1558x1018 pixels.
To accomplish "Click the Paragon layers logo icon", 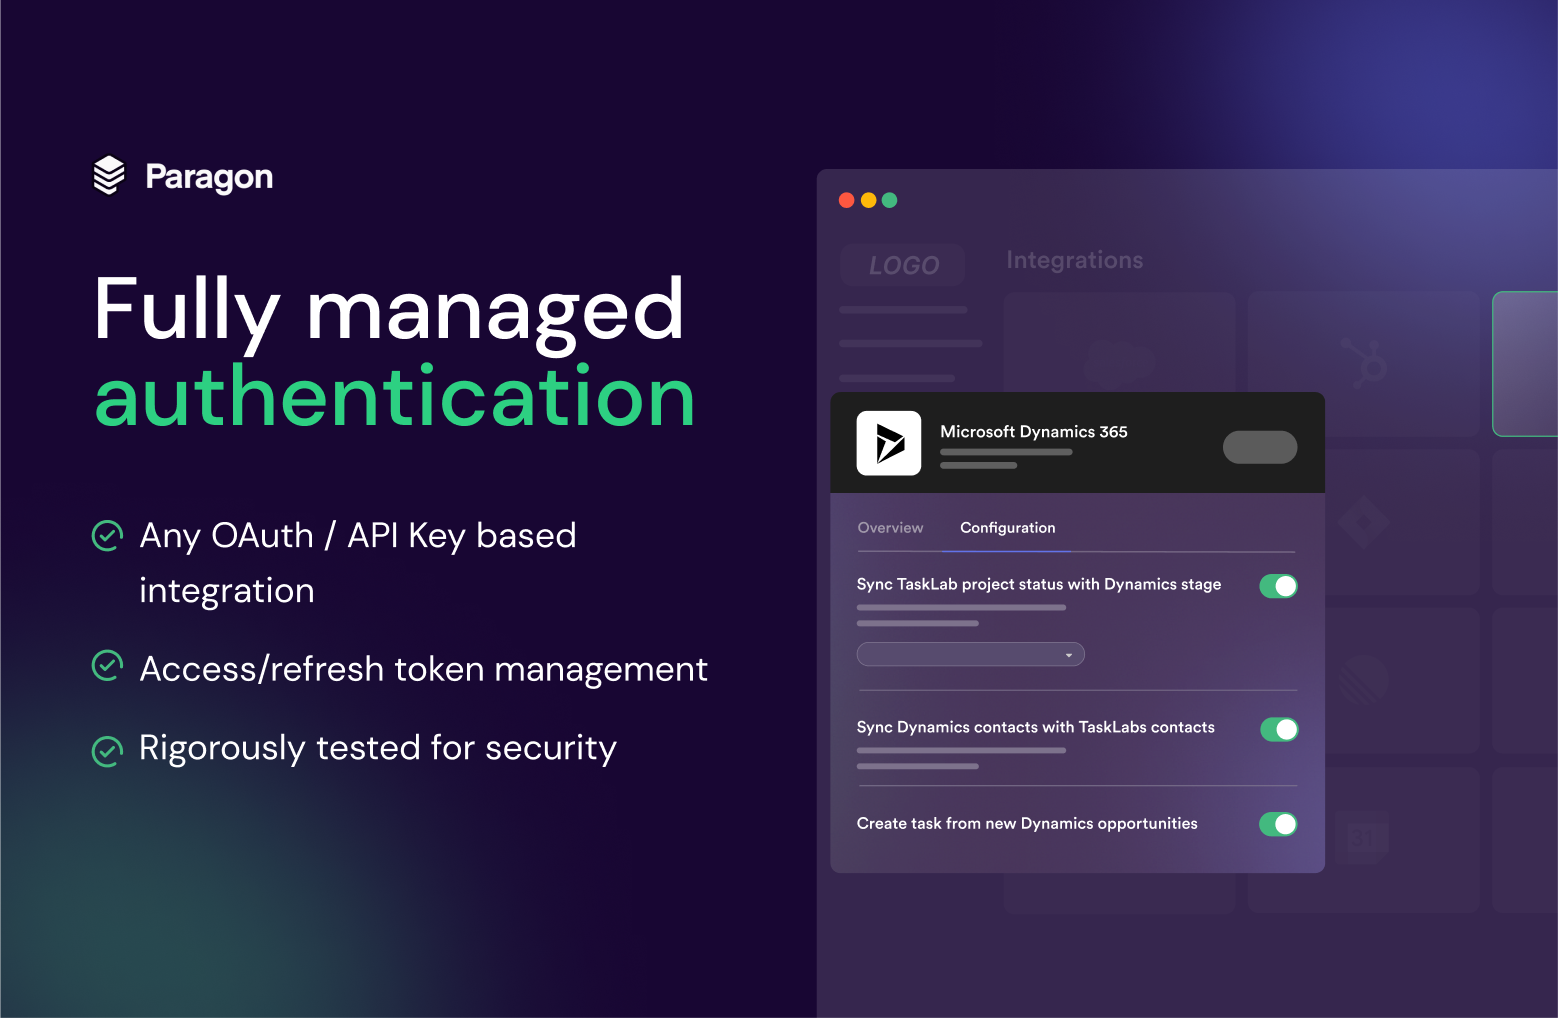I will click(x=108, y=175).
